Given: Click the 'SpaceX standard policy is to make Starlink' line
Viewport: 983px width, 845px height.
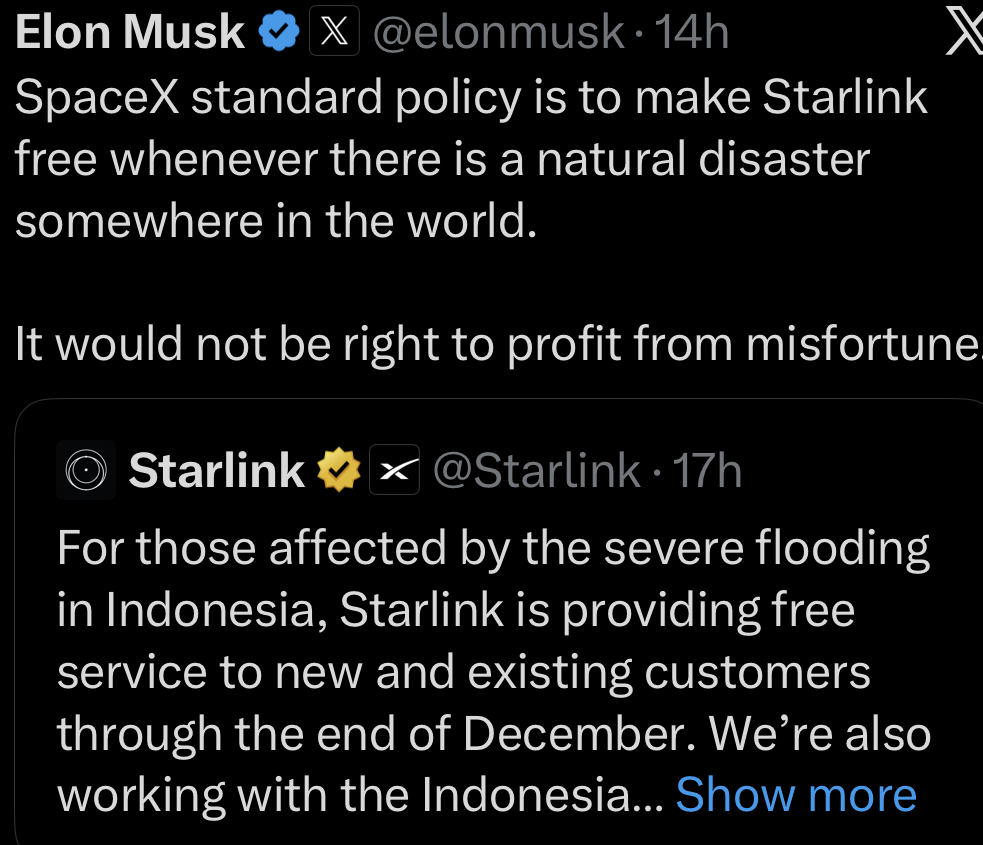Looking at the screenshot, I should click(x=472, y=98).
